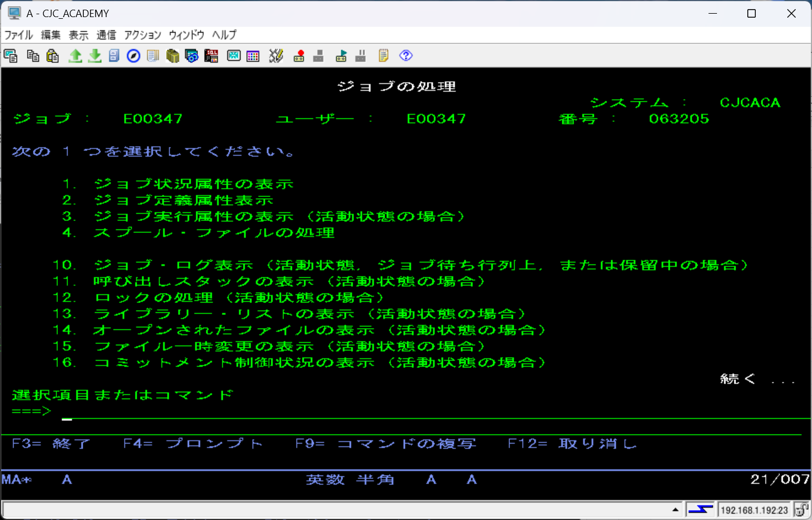Image resolution: width=812 pixels, height=520 pixels.
Task: Click the paste clipboard toolbar icon
Action: point(53,55)
